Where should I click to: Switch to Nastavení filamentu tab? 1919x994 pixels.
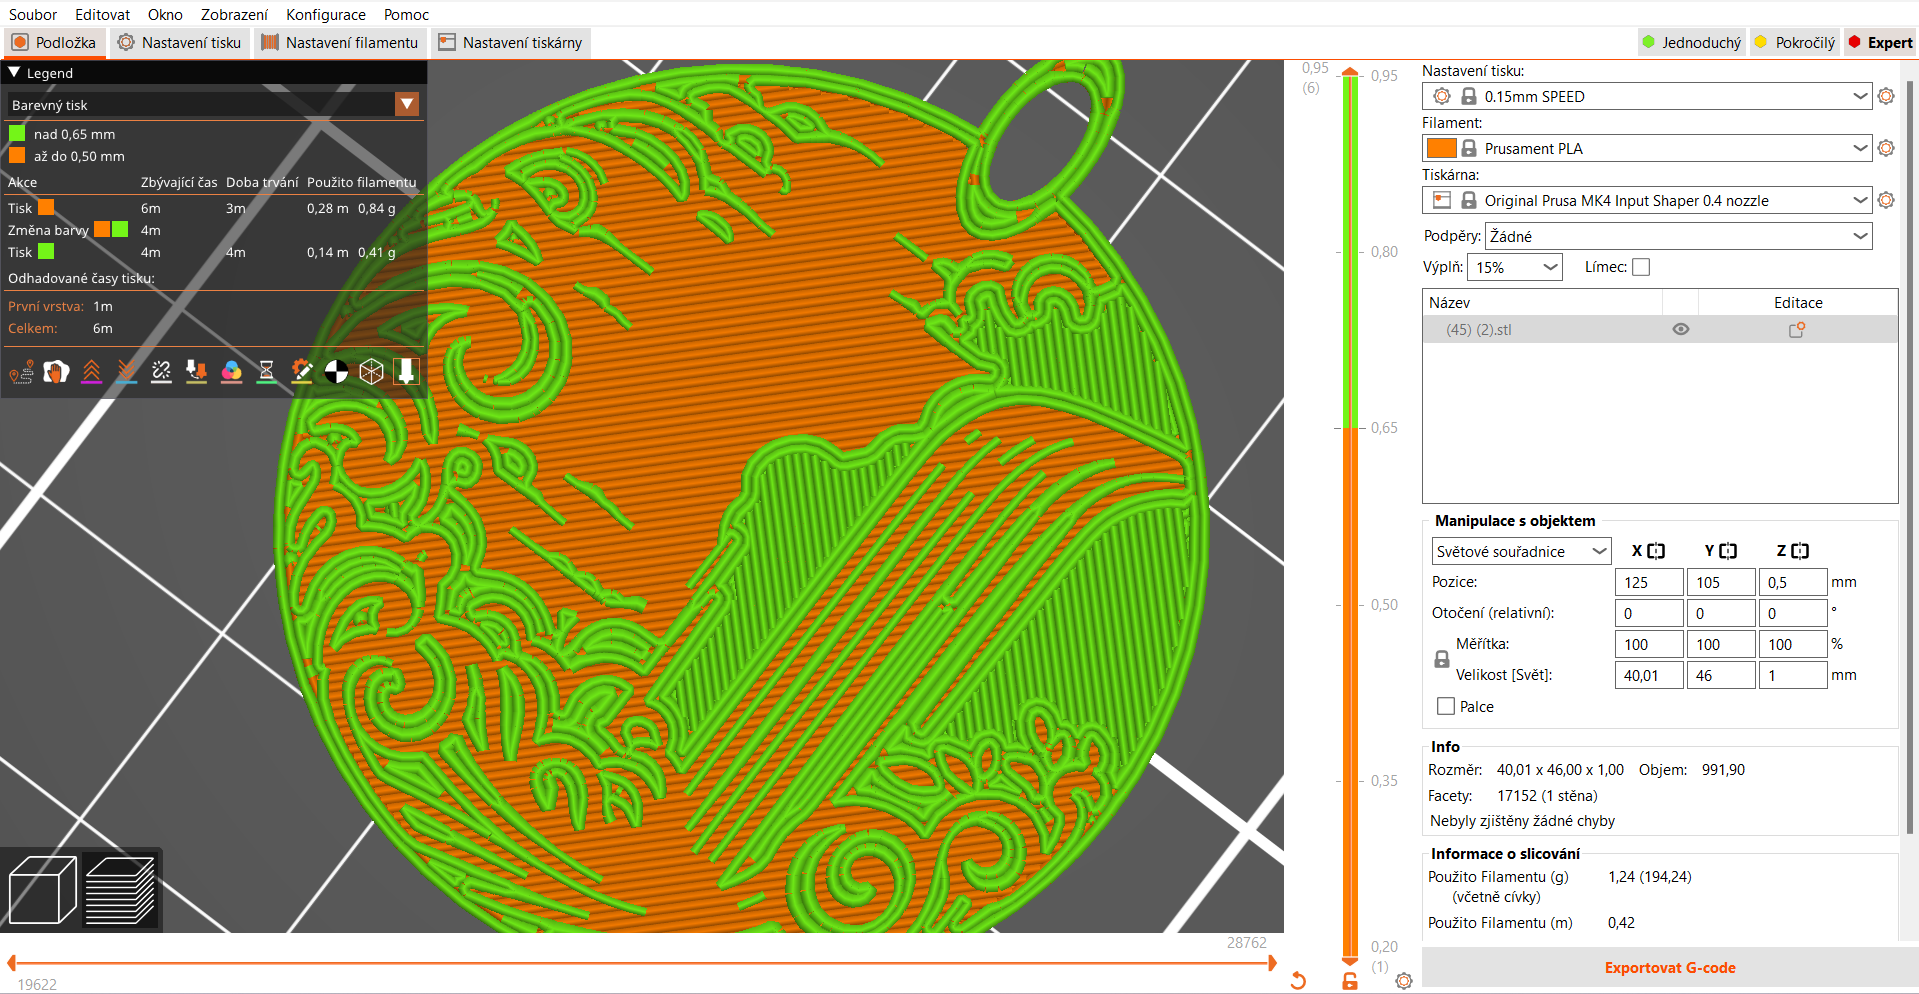(x=340, y=42)
